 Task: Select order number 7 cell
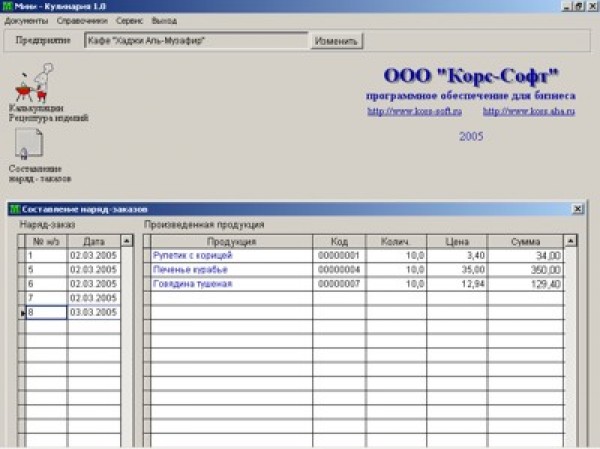tap(46, 298)
